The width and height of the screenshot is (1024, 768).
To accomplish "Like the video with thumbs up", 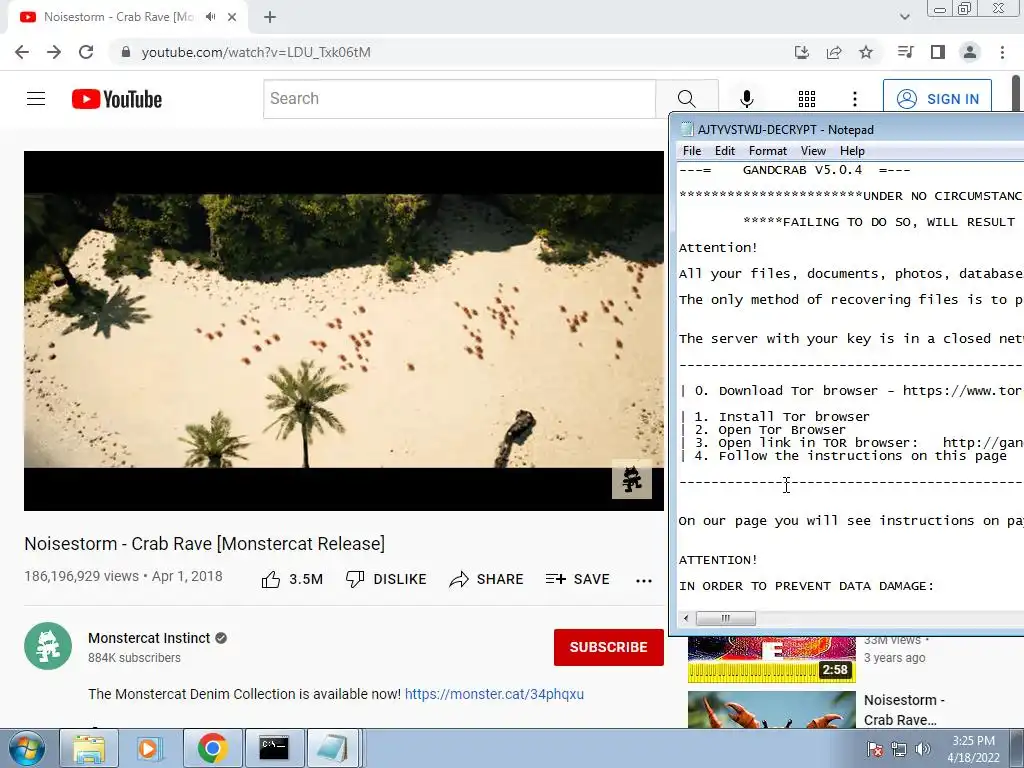I will pyautogui.click(x=292, y=579).
